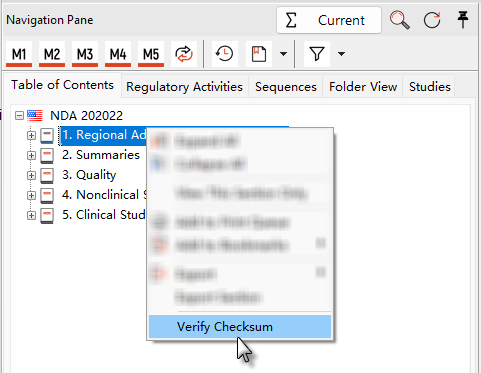This screenshot has width=481, height=373.
Task: Toggle the M1 module filter
Action: (x=19, y=54)
